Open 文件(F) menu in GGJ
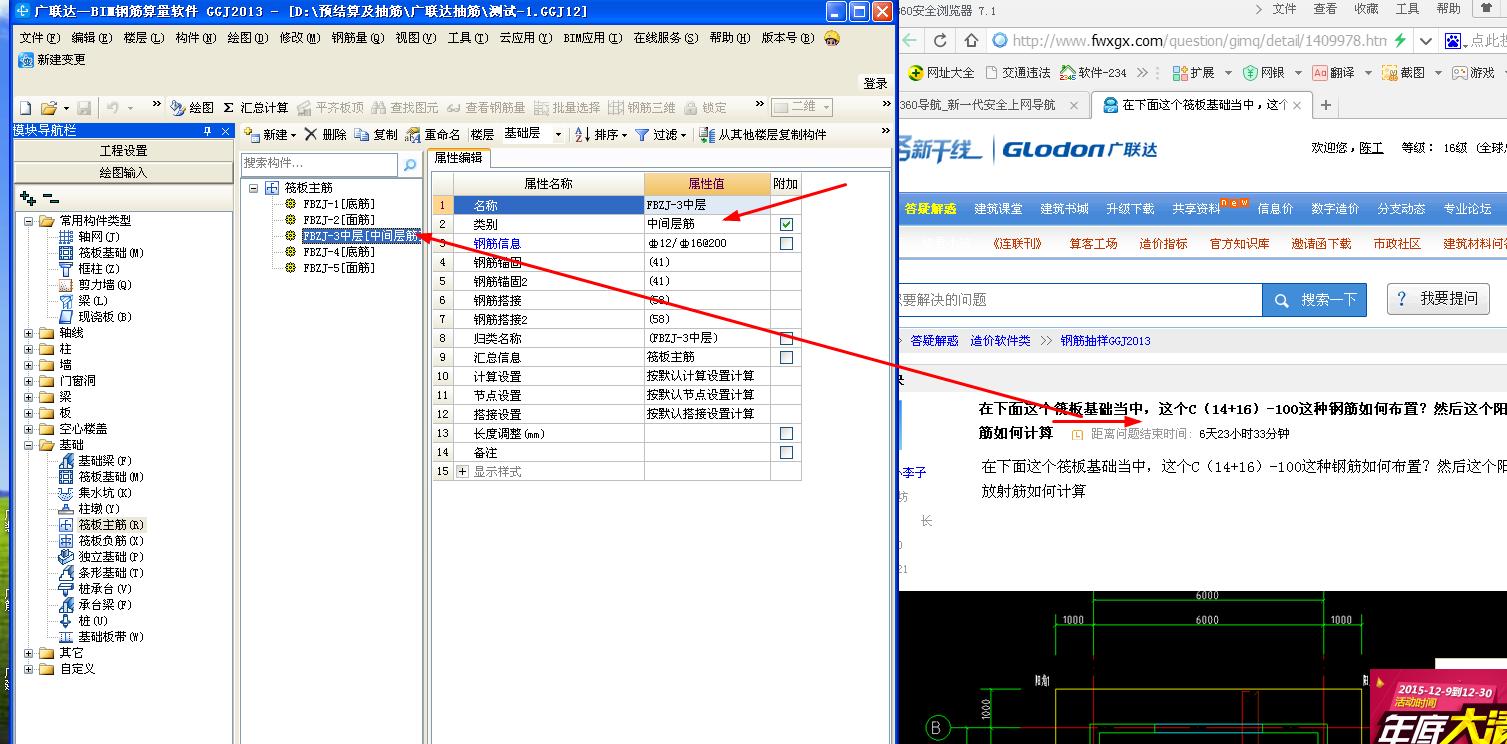1507x744 pixels. pos(40,38)
